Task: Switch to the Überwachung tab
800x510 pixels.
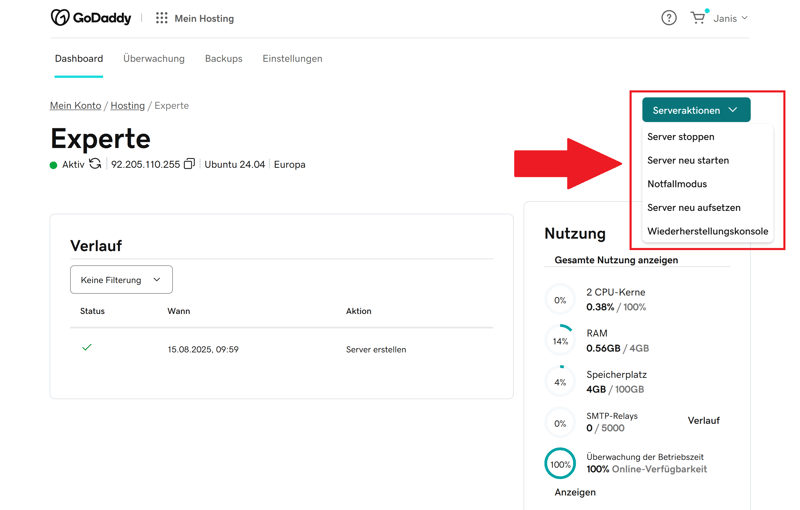Action: coord(154,59)
